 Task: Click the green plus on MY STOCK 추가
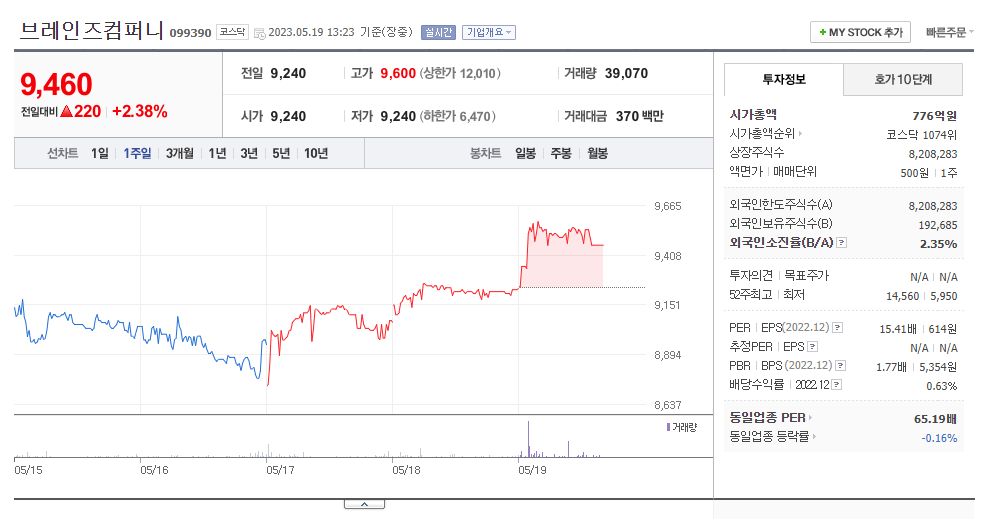click(x=823, y=32)
